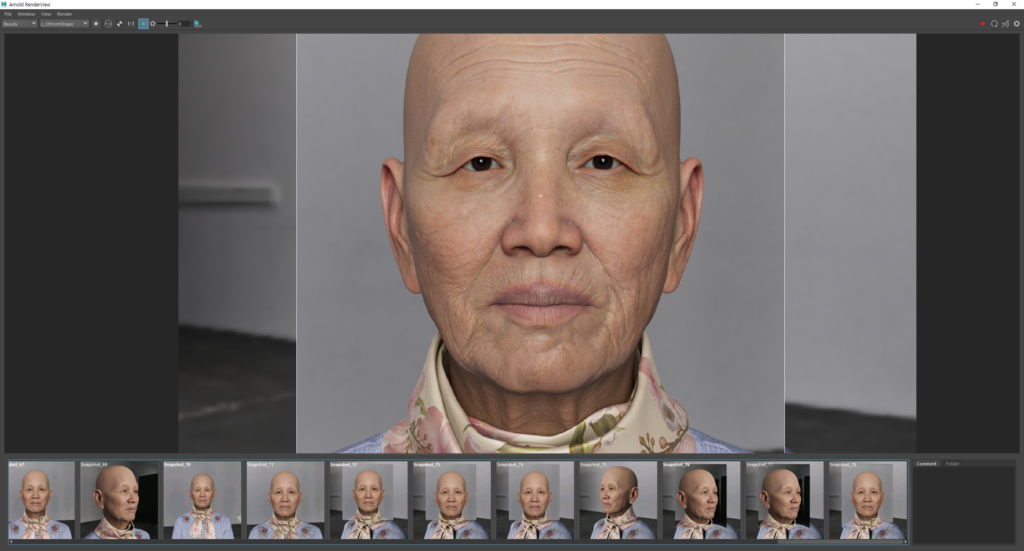This screenshot has height=551, width=1024.
Task: Click the split-circle compare icon
Action: (x=108, y=24)
